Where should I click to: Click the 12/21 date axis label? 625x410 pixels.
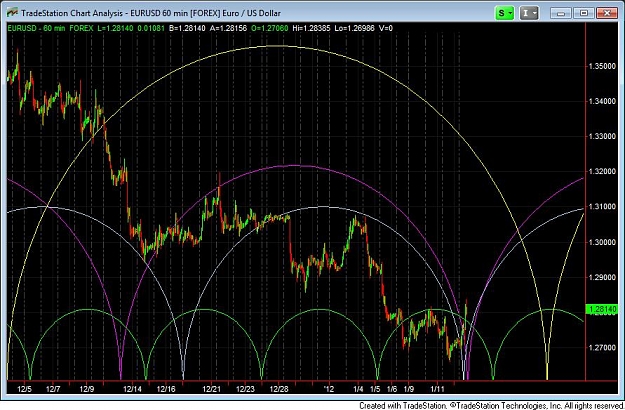tap(212, 389)
